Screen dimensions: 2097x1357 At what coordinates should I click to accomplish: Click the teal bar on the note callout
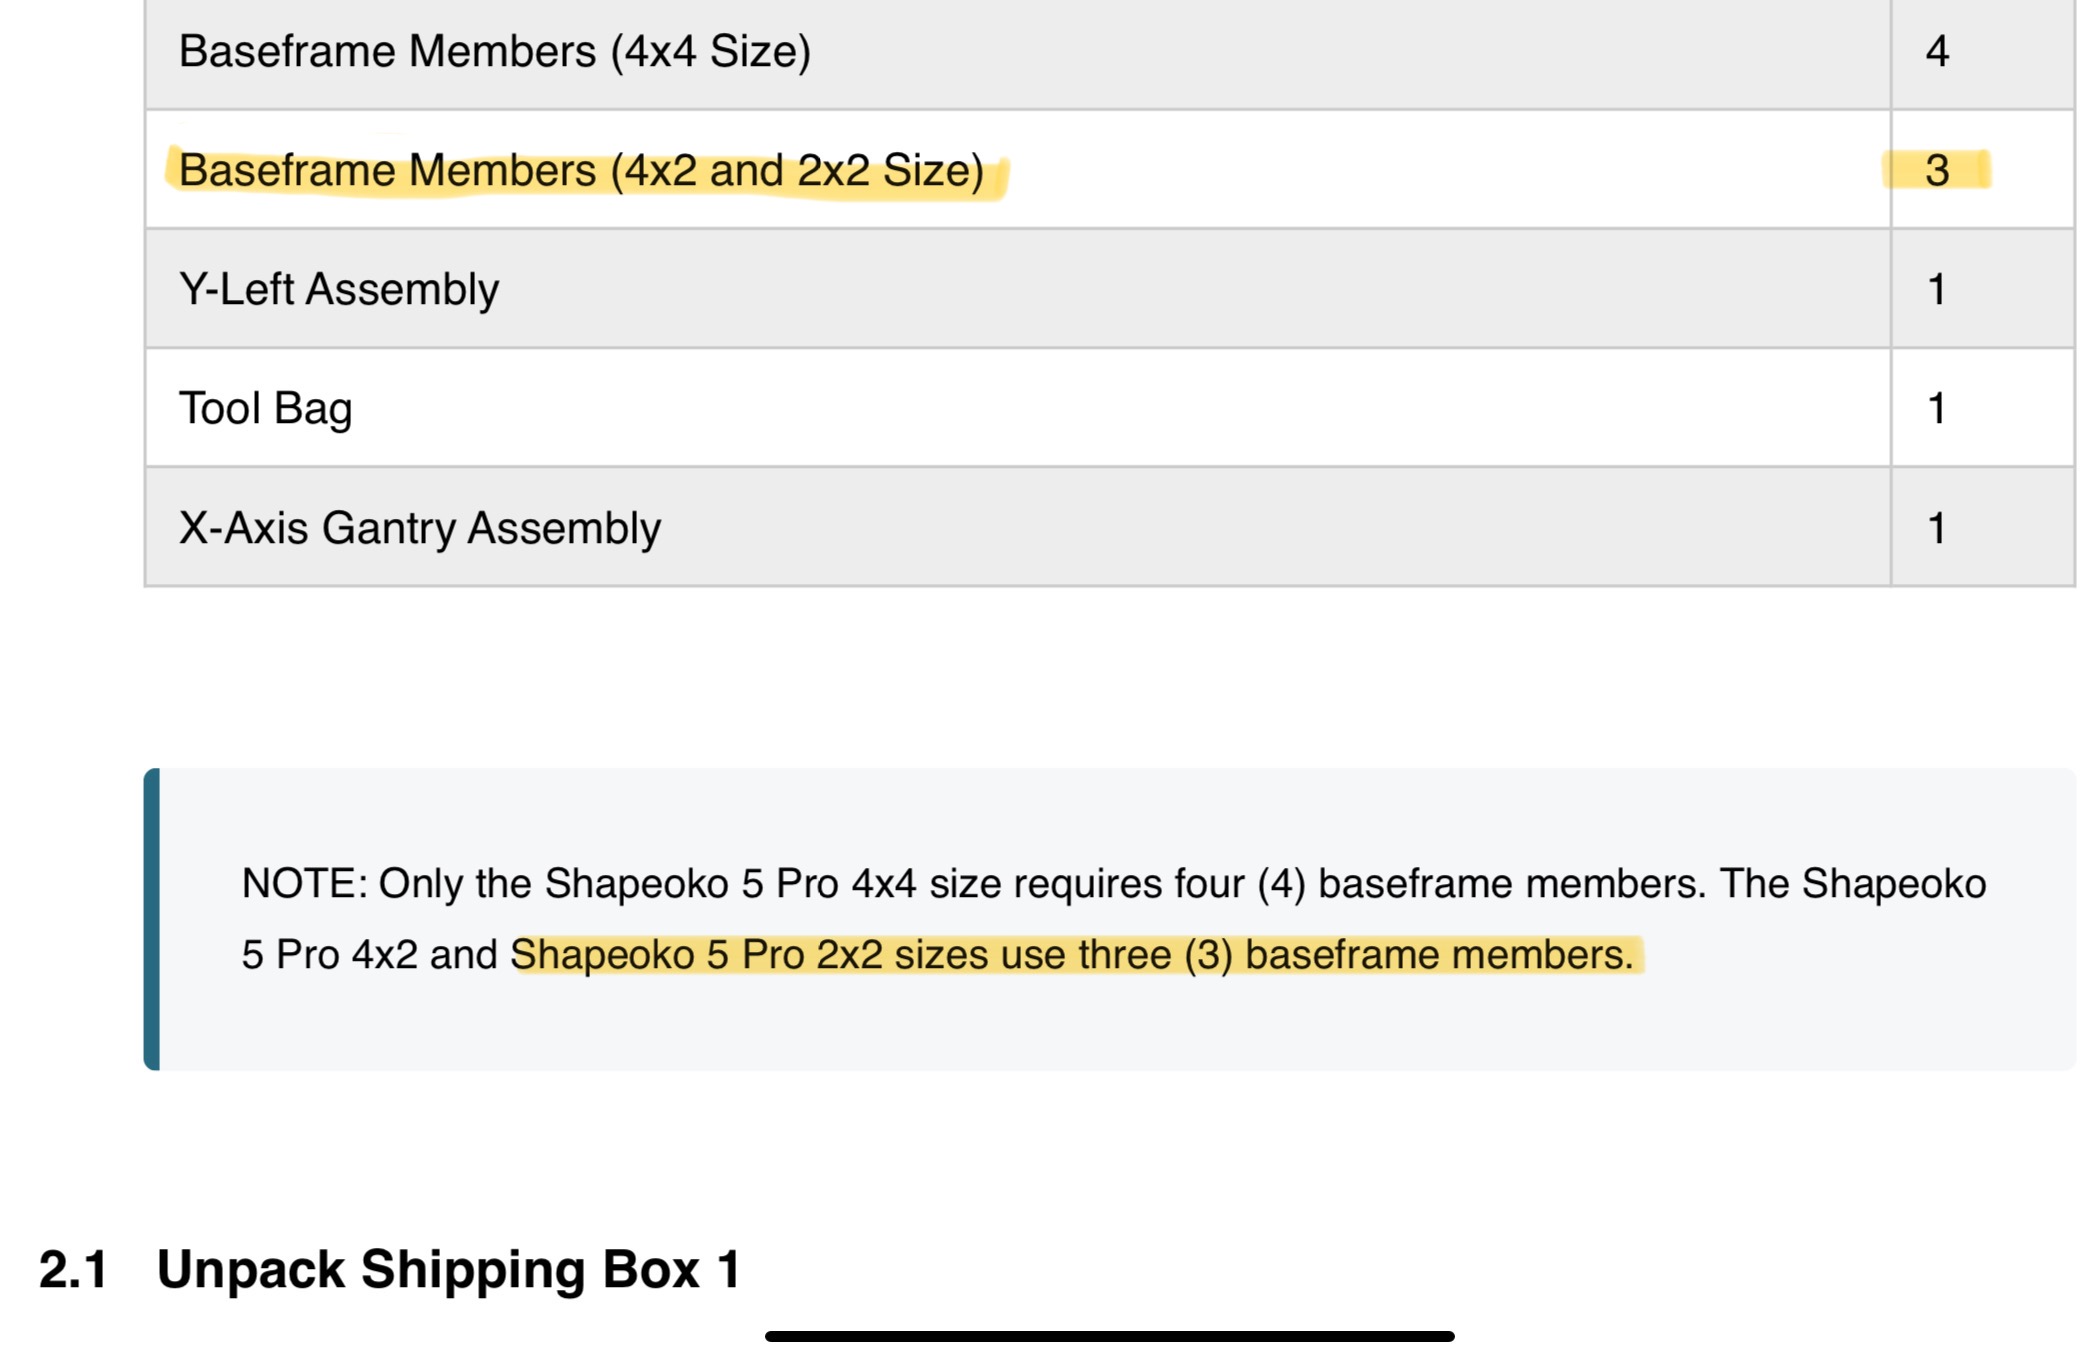(x=152, y=919)
